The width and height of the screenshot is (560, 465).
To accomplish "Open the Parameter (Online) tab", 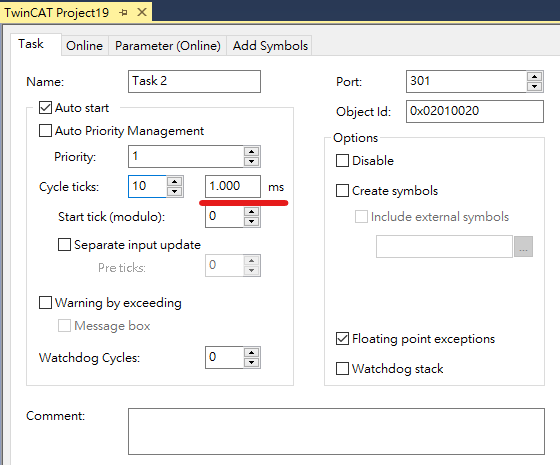I will point(168,46).
